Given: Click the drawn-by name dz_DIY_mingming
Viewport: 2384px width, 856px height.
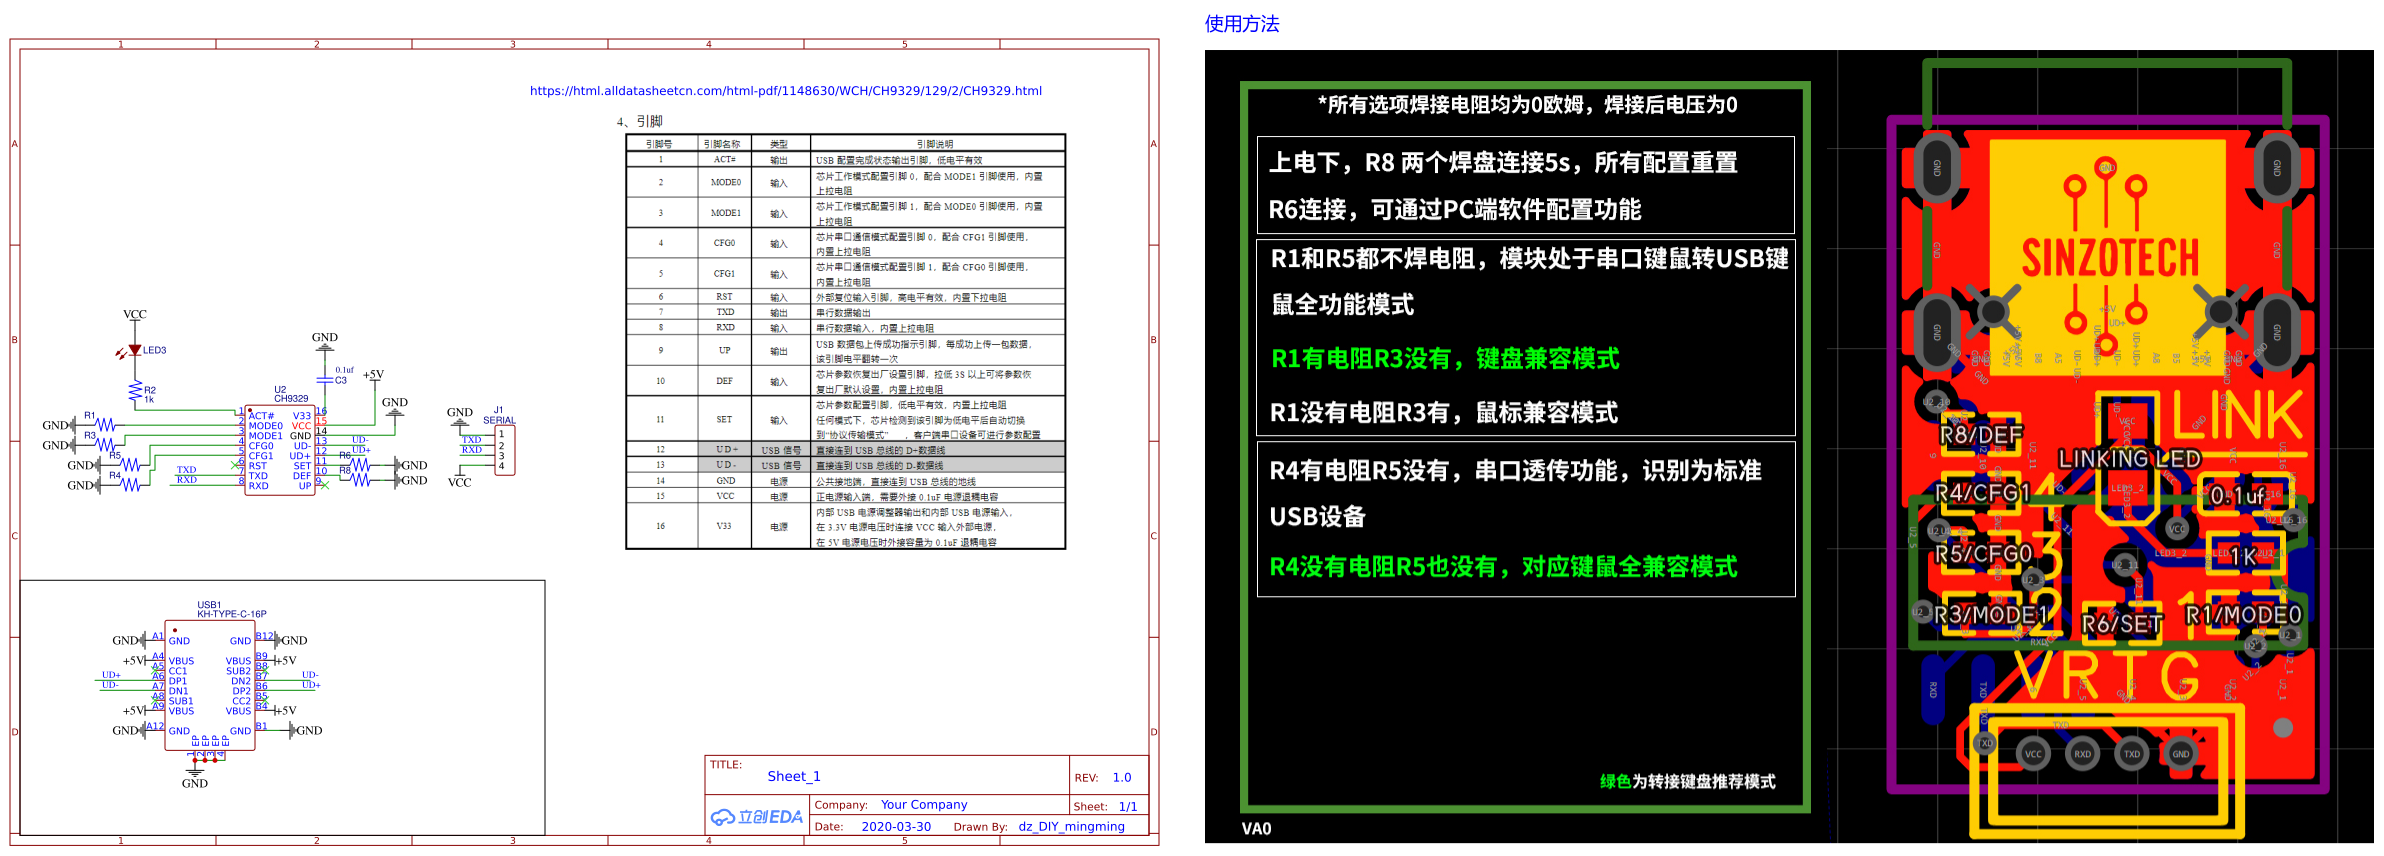Looking at the screenshot, I should pyautogui.click(x=1071, y=827).
